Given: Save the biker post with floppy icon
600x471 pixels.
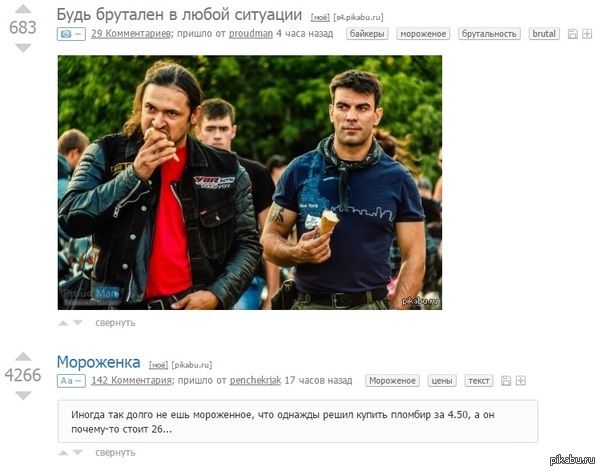Looking at the screenshot, I should pyautogui.click(x=572, y=34).
